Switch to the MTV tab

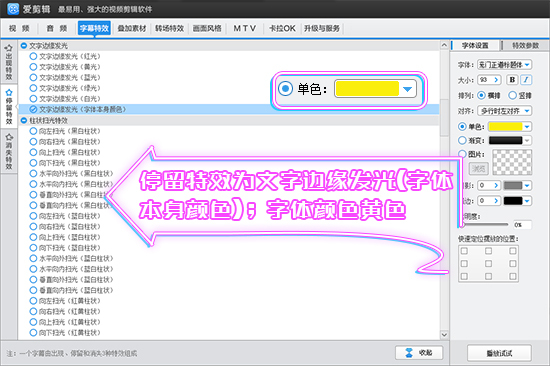[244, 28]
